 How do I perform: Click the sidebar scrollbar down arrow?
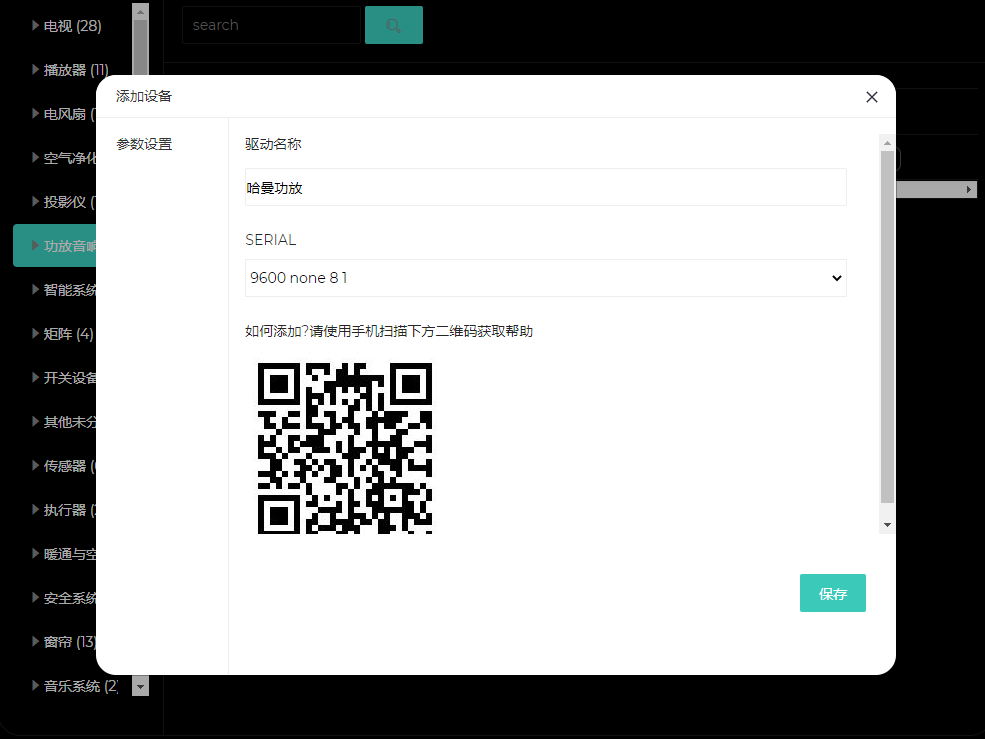click(141, 687)
